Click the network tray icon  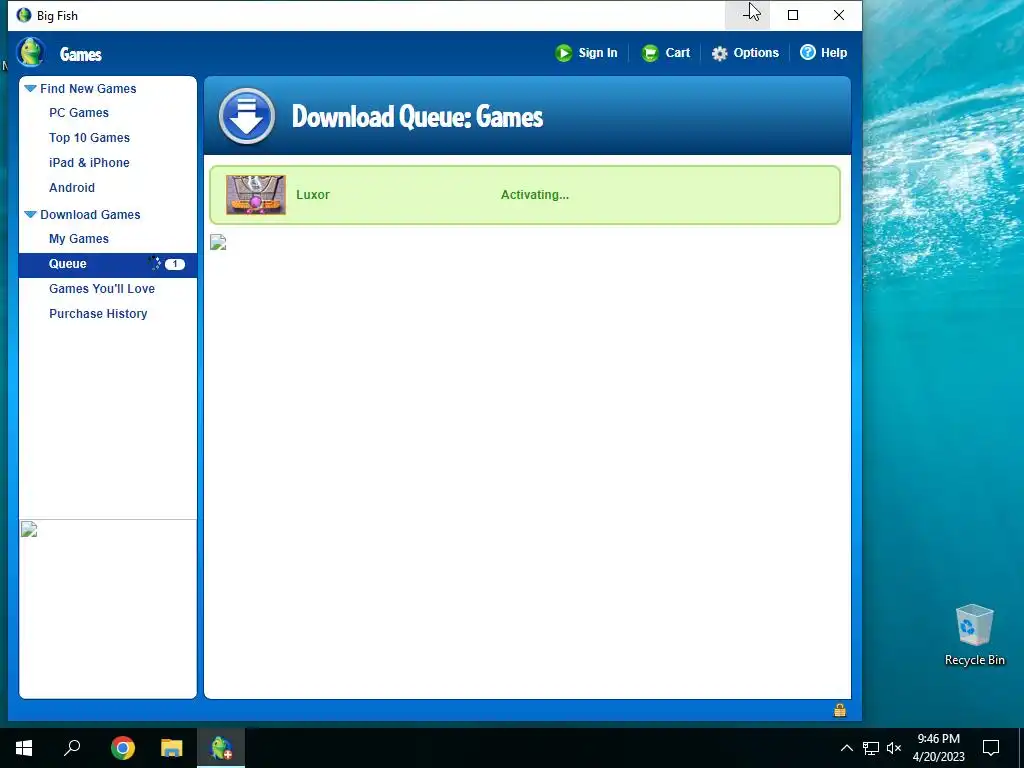(871, 748)
